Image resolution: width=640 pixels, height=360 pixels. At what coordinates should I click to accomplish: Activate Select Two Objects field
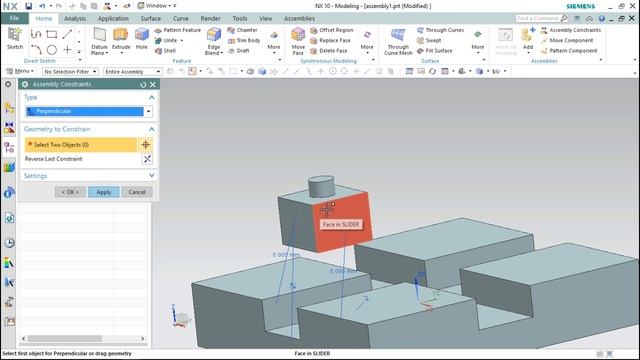(81, 144)
